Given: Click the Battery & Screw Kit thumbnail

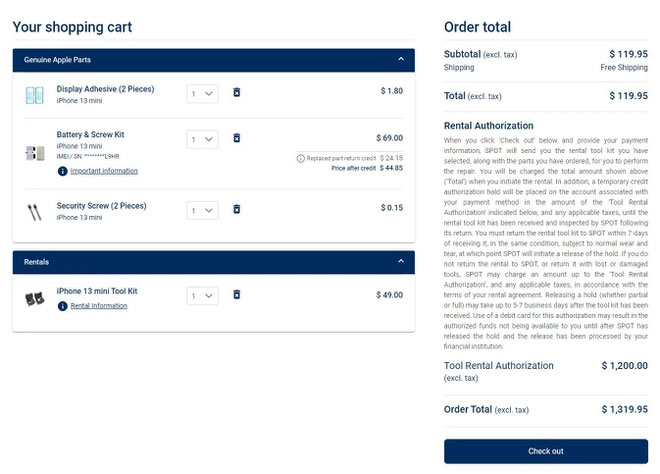Looking at the screenshot, I should pos(34,153).
